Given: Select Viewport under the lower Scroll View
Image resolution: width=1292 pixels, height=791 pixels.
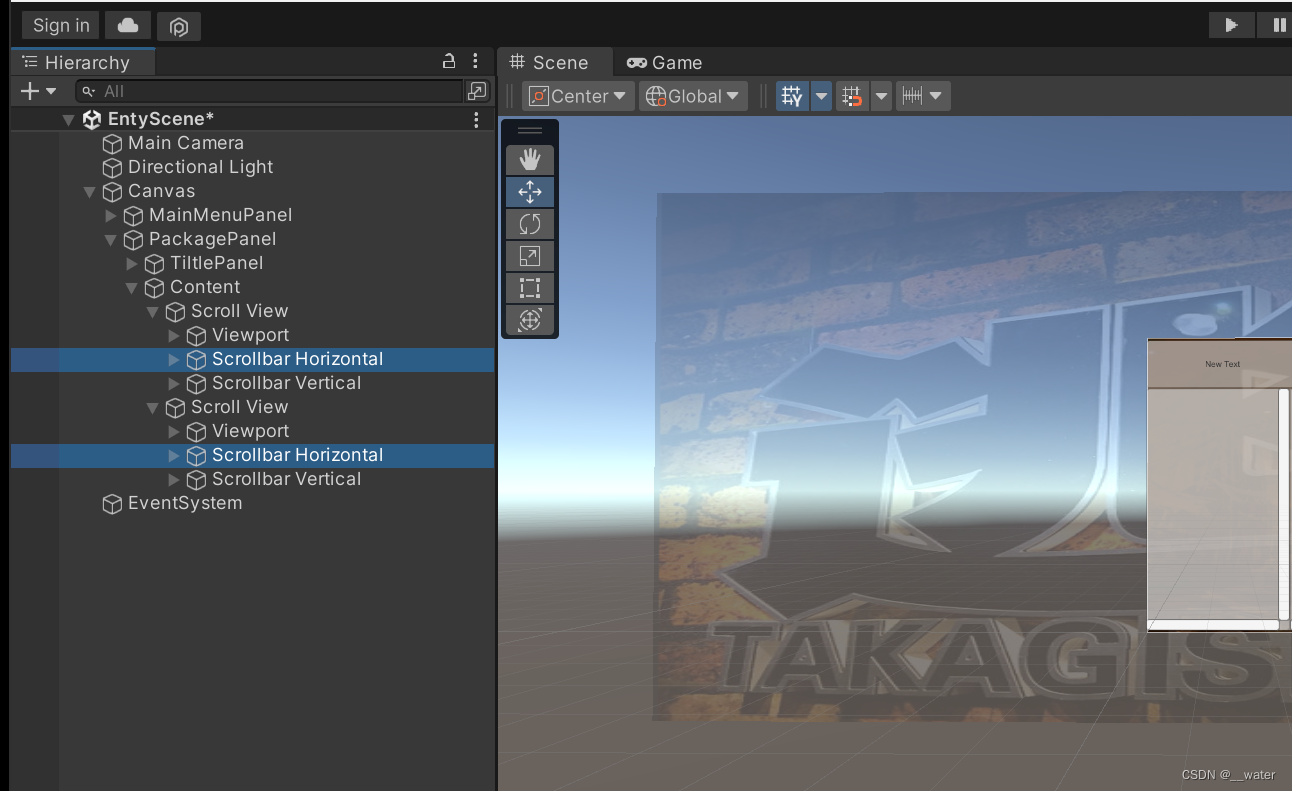Looking at the screenshot, I should (250, 431).
